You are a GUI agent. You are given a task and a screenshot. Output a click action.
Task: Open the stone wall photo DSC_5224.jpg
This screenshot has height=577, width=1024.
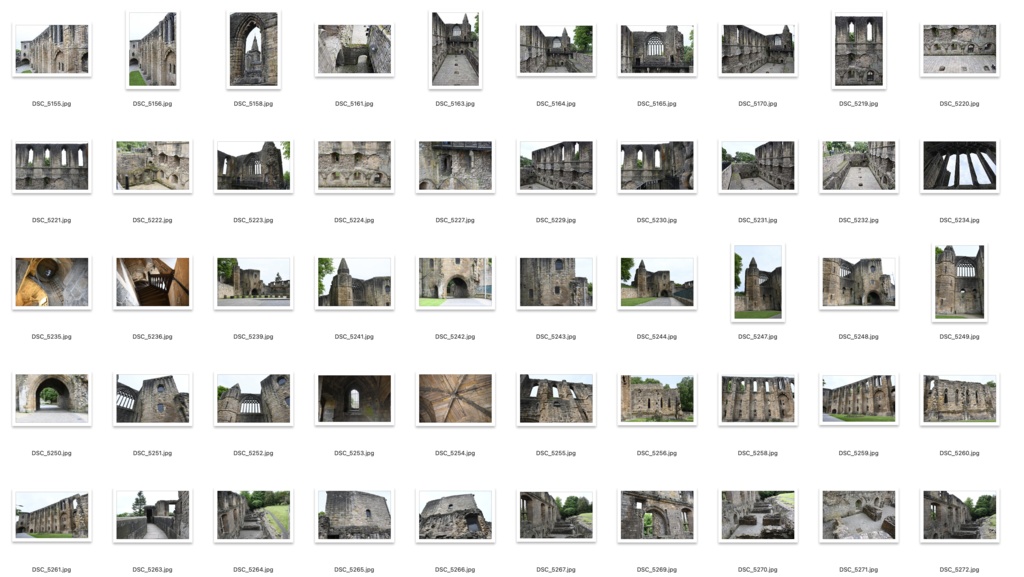pos(354,165)
